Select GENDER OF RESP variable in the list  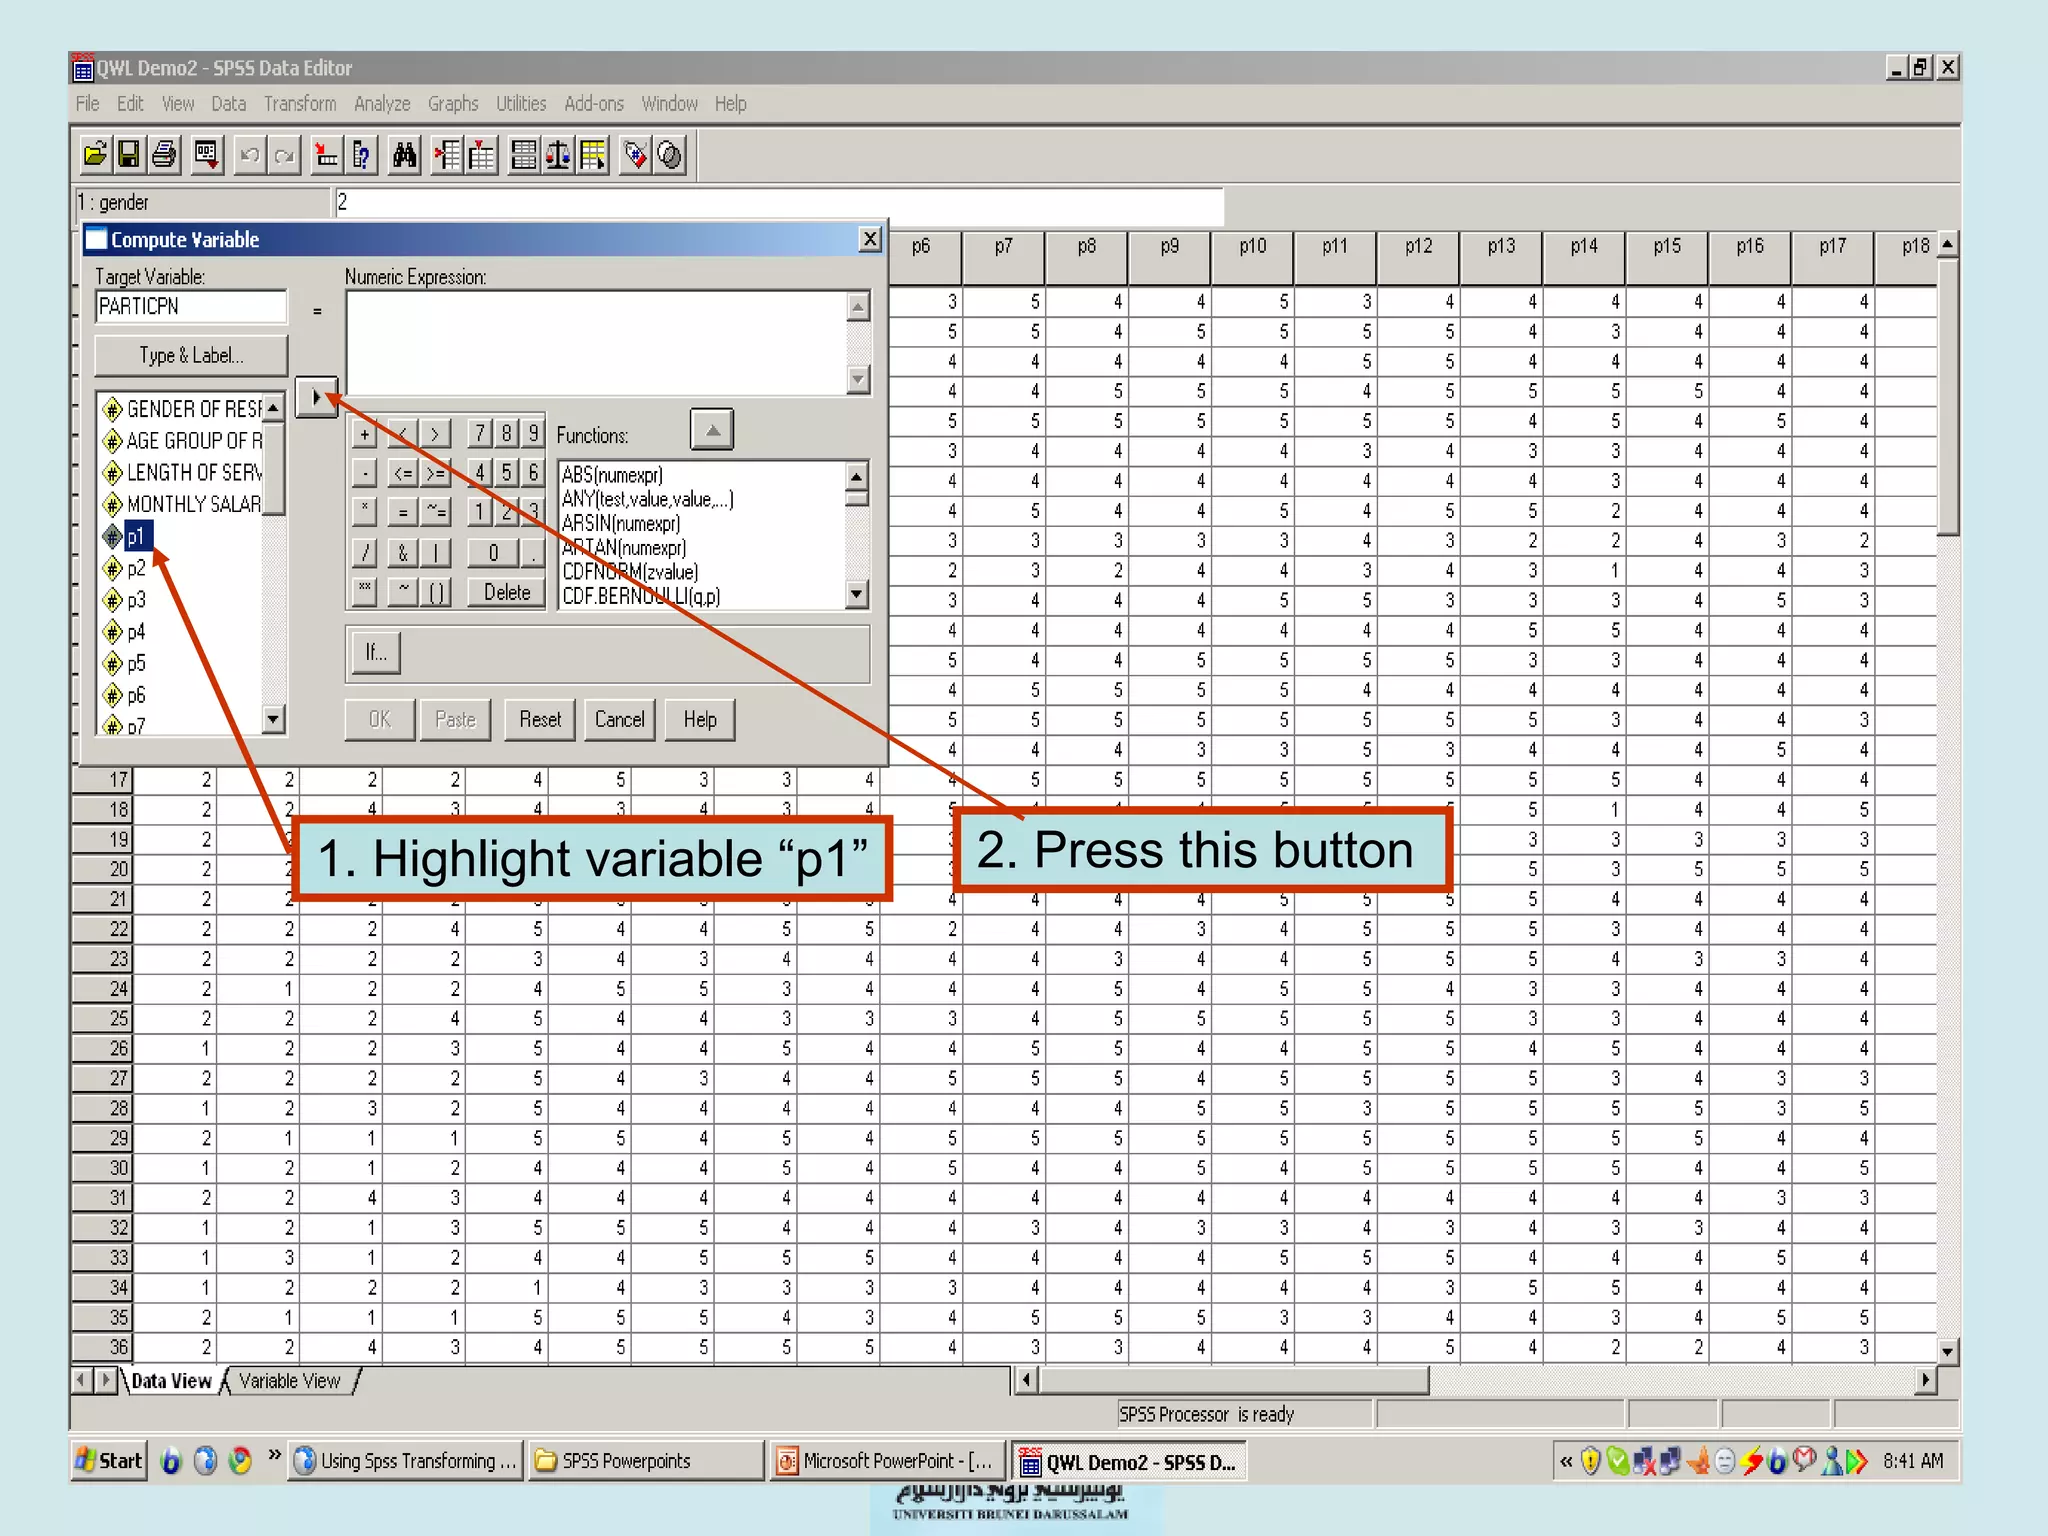[x=184, y=409]
